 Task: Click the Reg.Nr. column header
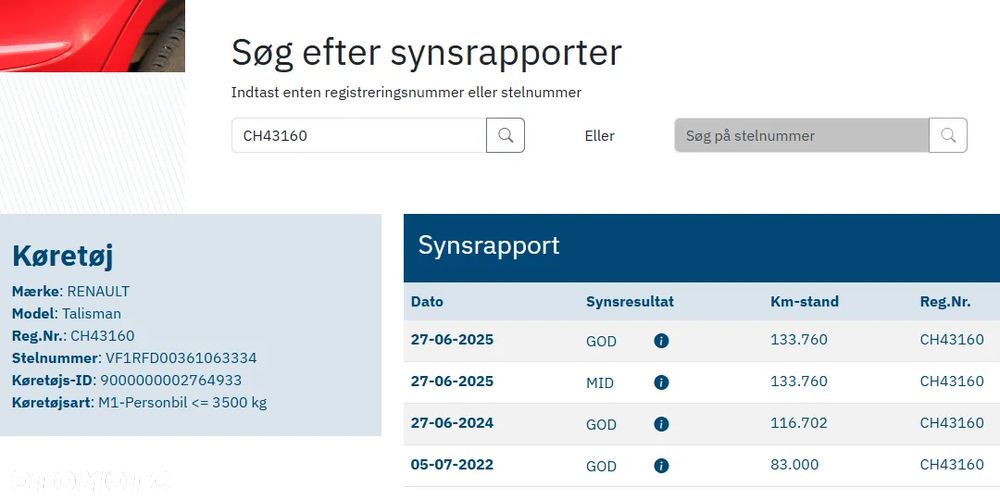pyautogui.click(x=945, y=301)
